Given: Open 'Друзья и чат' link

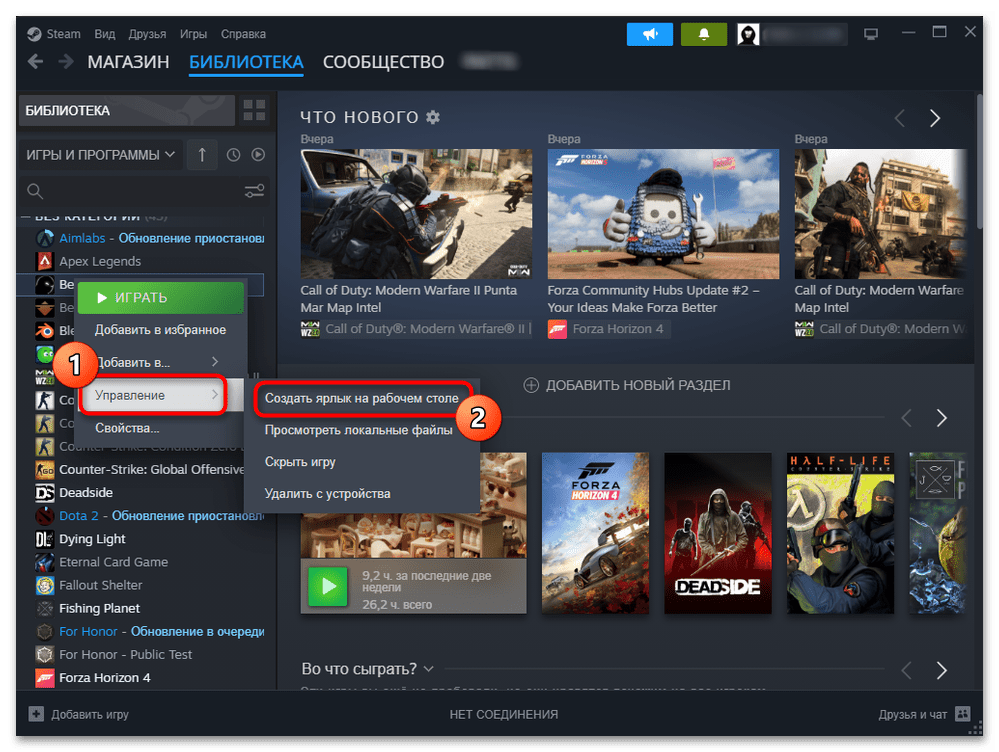Looking at the screenshot, I should tap(912, 714).
